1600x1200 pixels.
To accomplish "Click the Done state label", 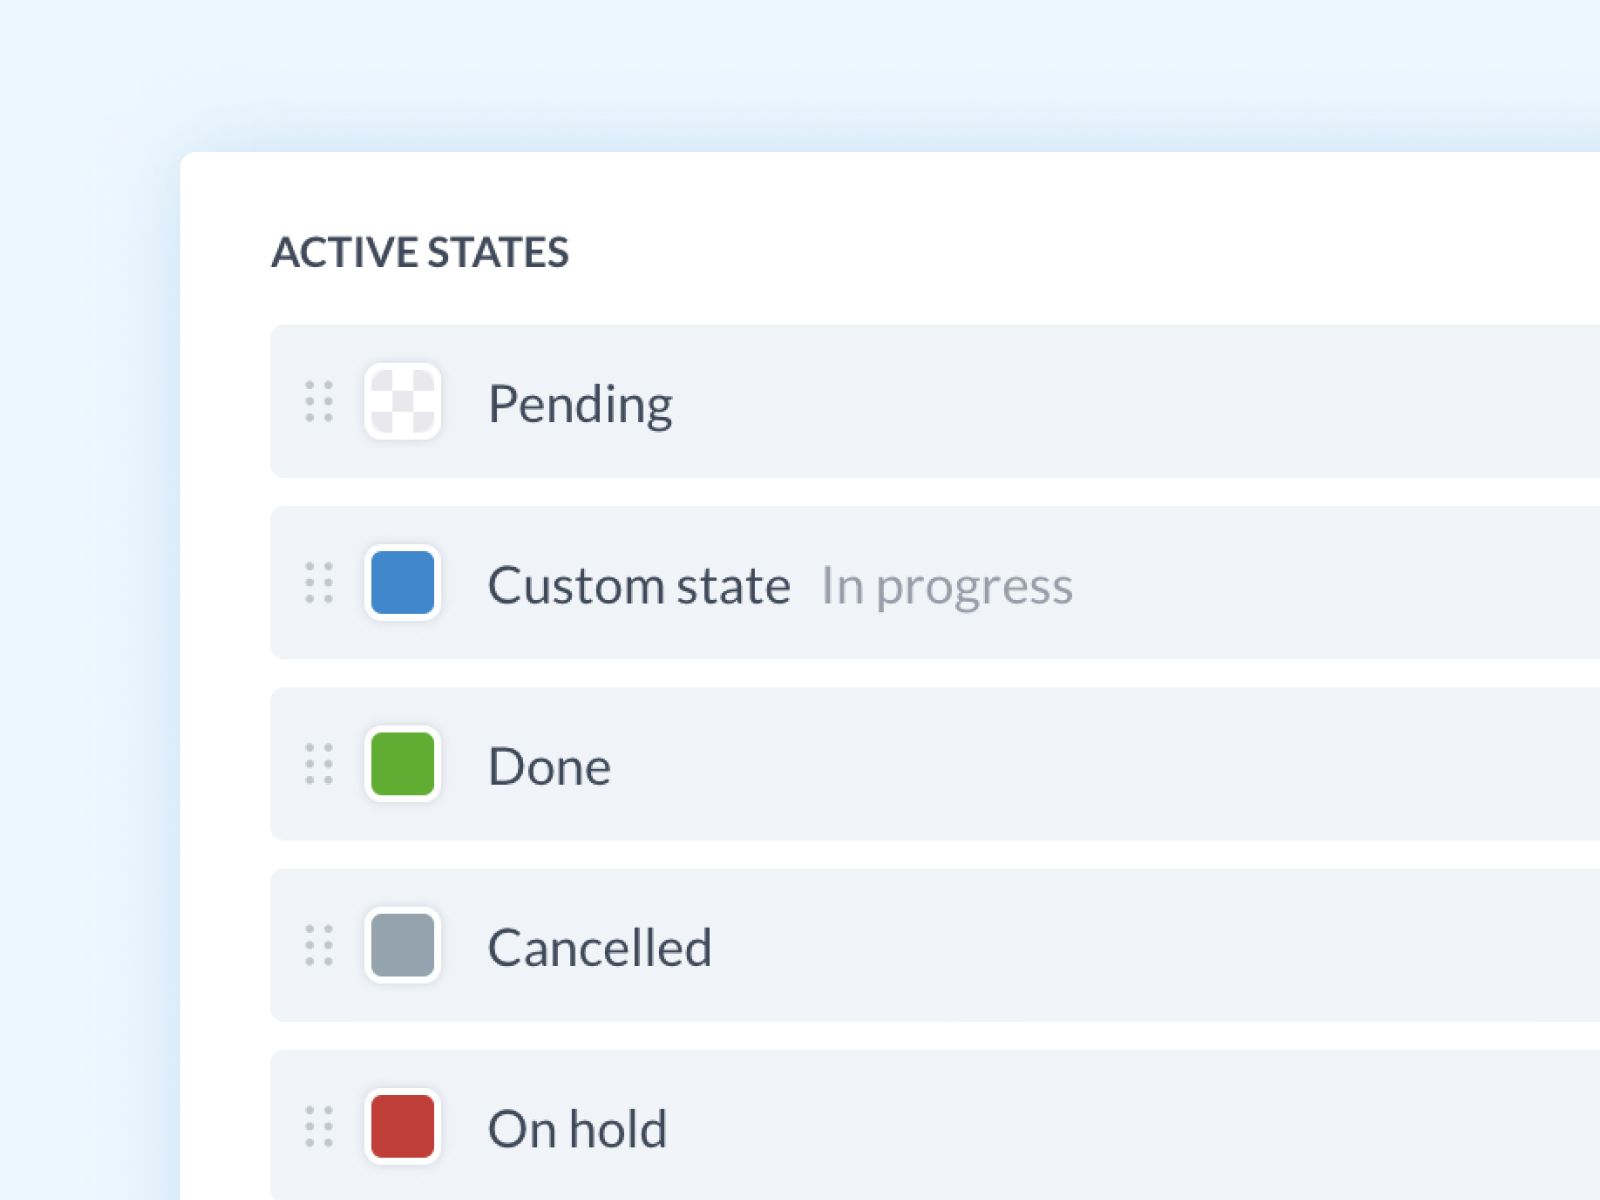I will point(549,767).
